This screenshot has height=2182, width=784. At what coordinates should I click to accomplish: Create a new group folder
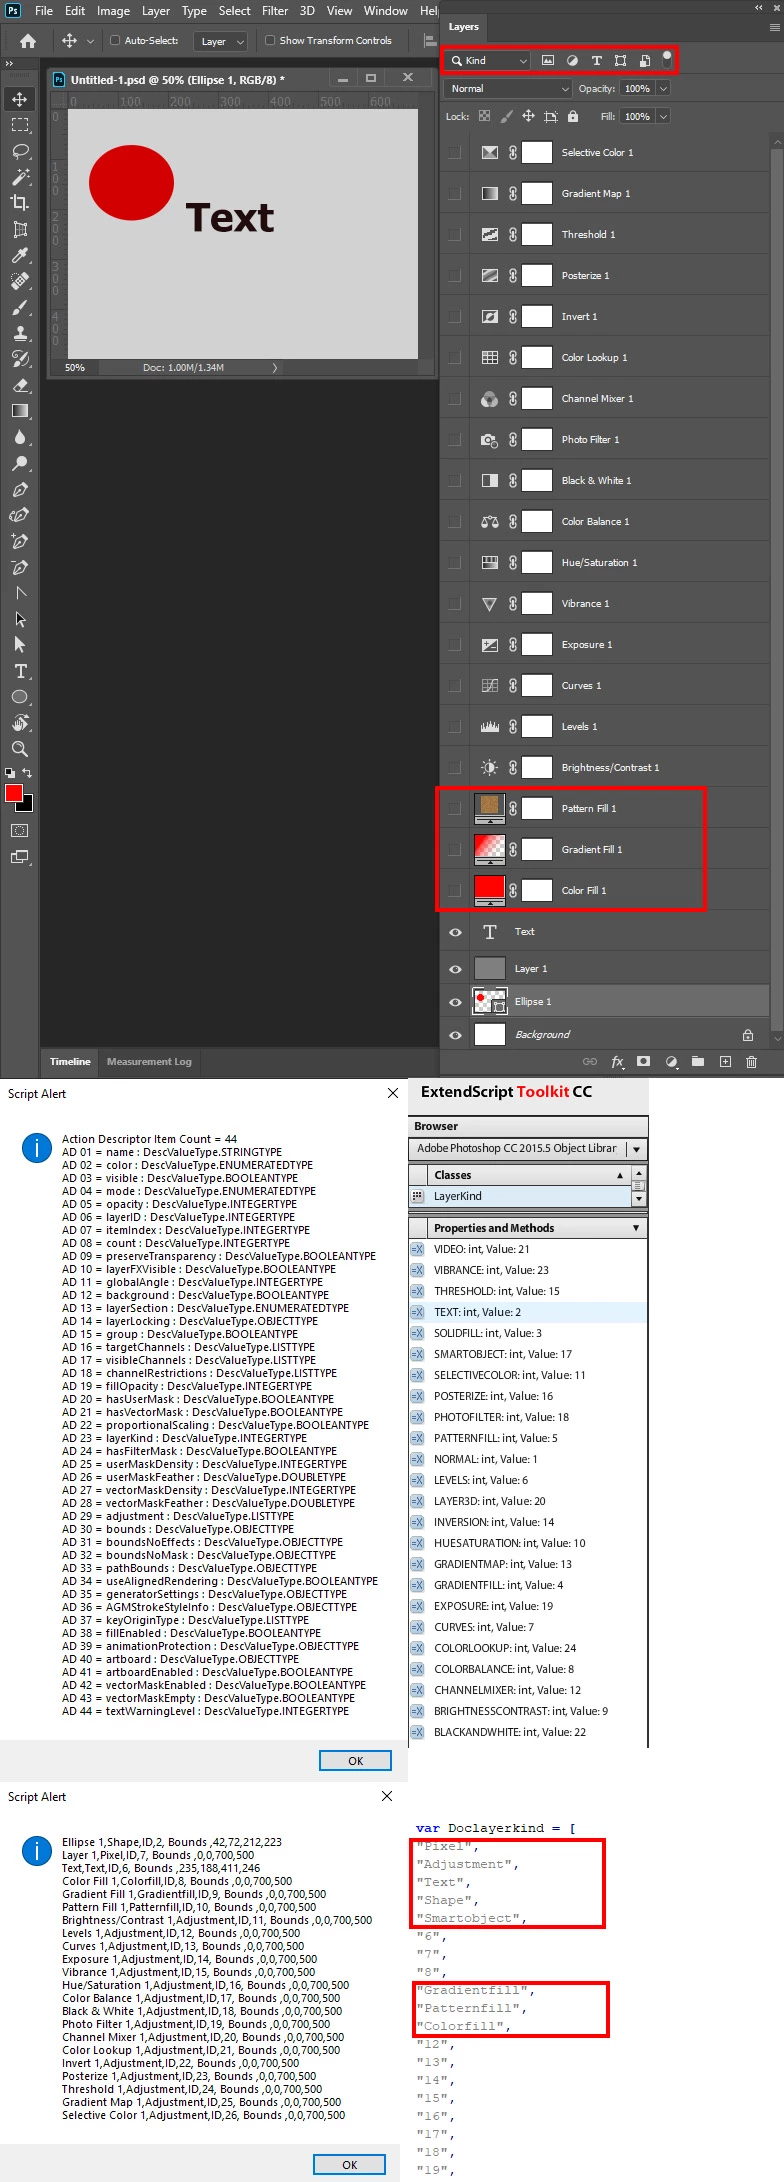pyautogui.click(x=698, y=1062)
